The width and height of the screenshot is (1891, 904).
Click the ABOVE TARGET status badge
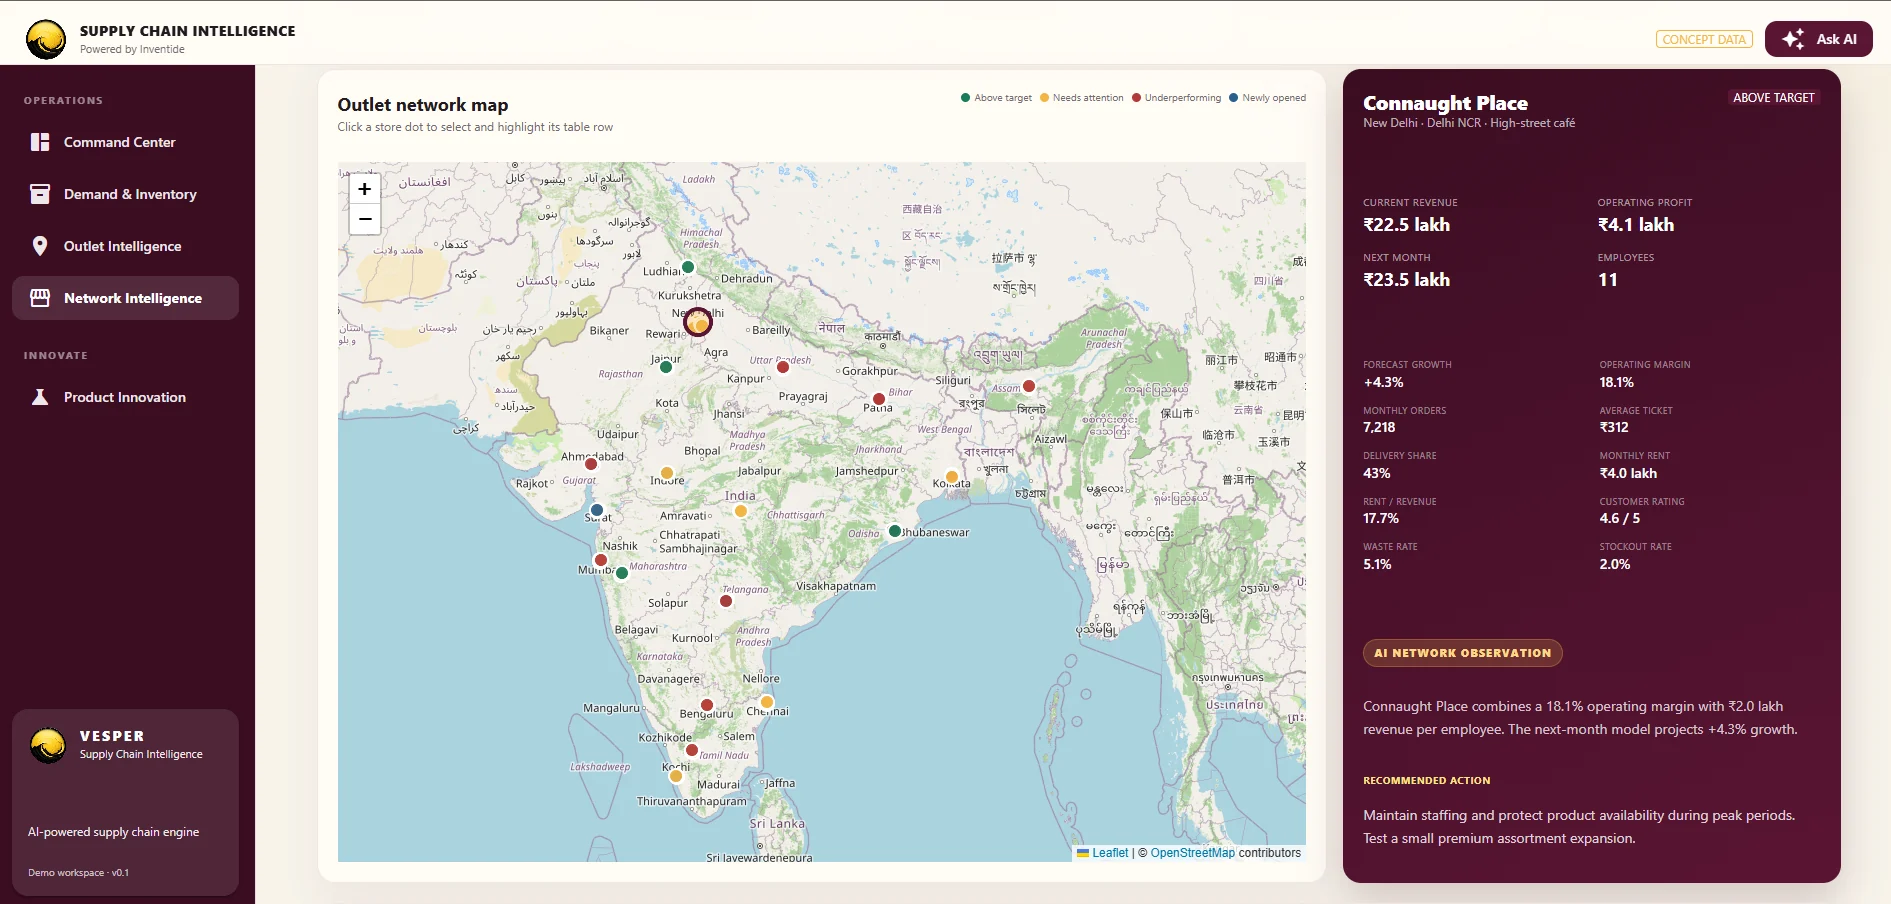click(1773, 98)
